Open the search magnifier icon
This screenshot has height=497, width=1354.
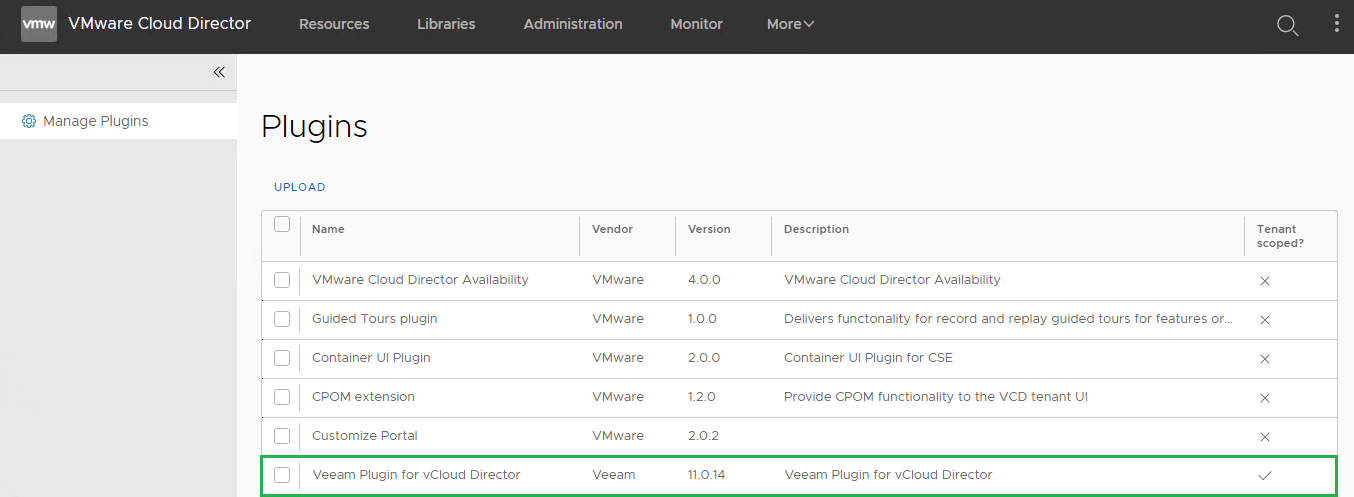[1287, 25]
